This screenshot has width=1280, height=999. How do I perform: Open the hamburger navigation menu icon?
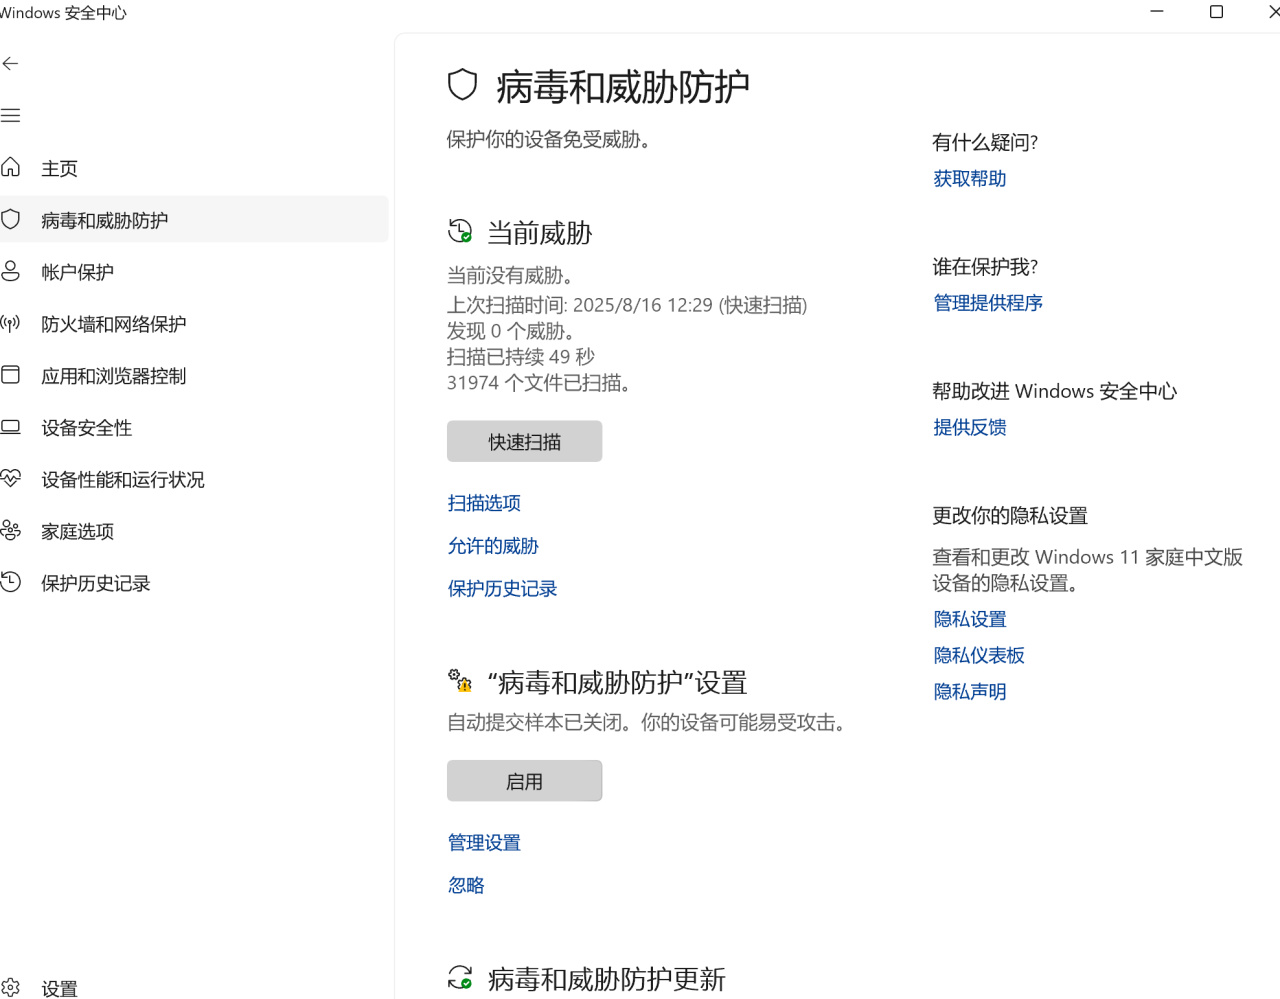11,116
